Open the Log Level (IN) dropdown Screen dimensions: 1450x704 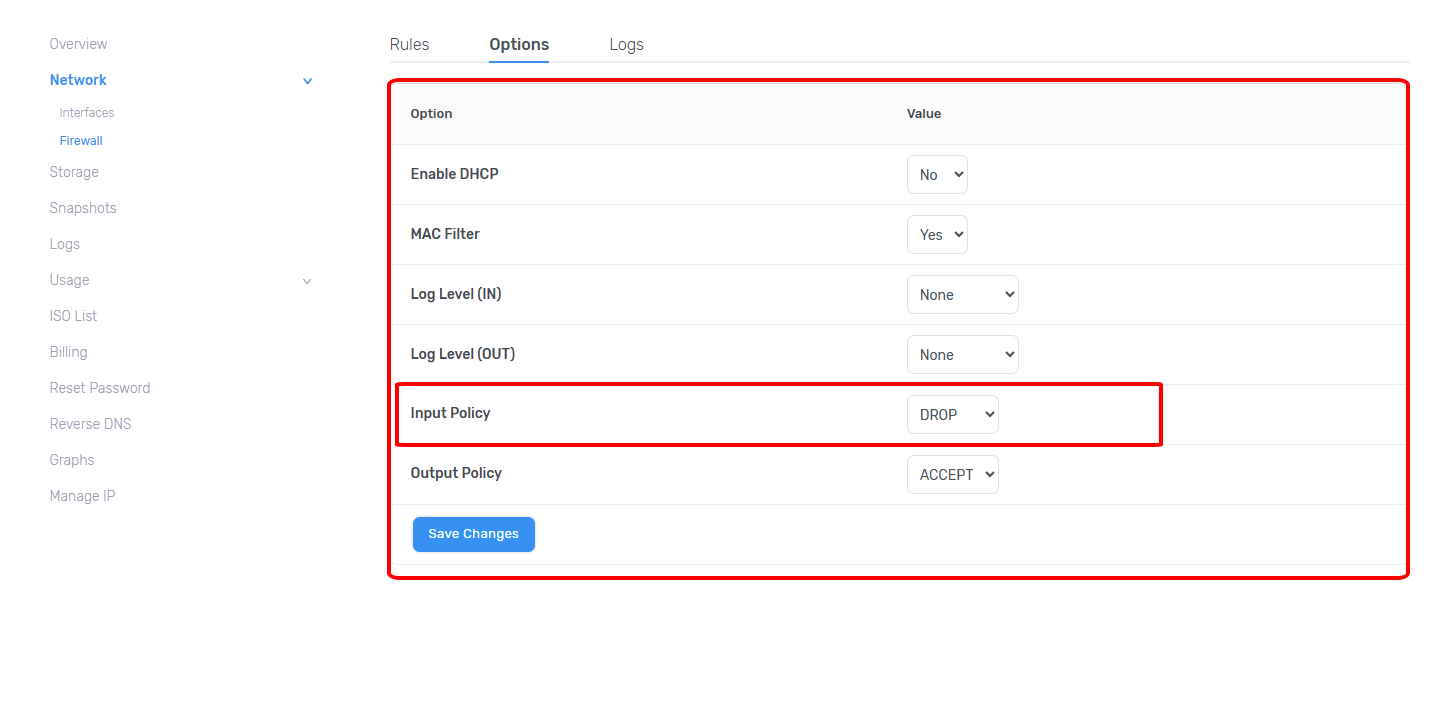point(962,295)
